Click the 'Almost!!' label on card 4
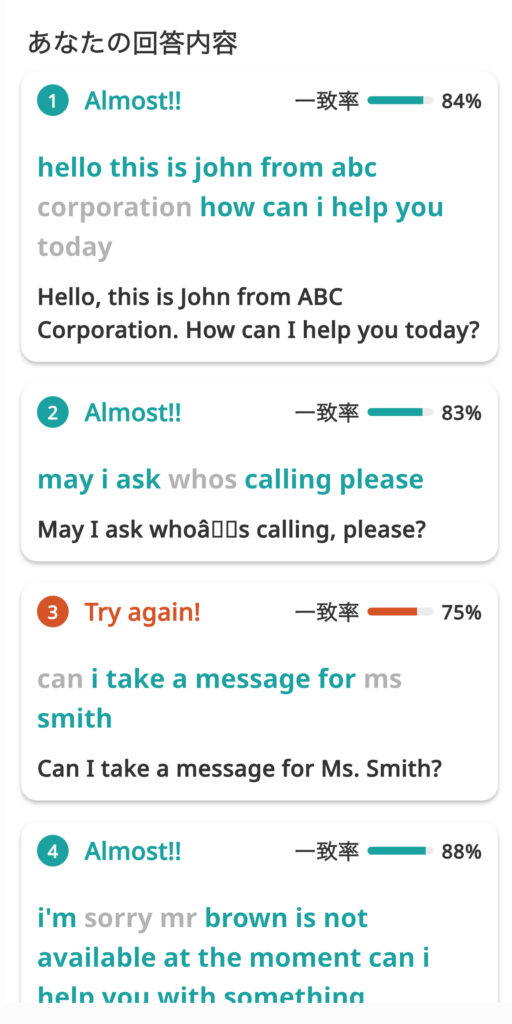 [133, 852]
